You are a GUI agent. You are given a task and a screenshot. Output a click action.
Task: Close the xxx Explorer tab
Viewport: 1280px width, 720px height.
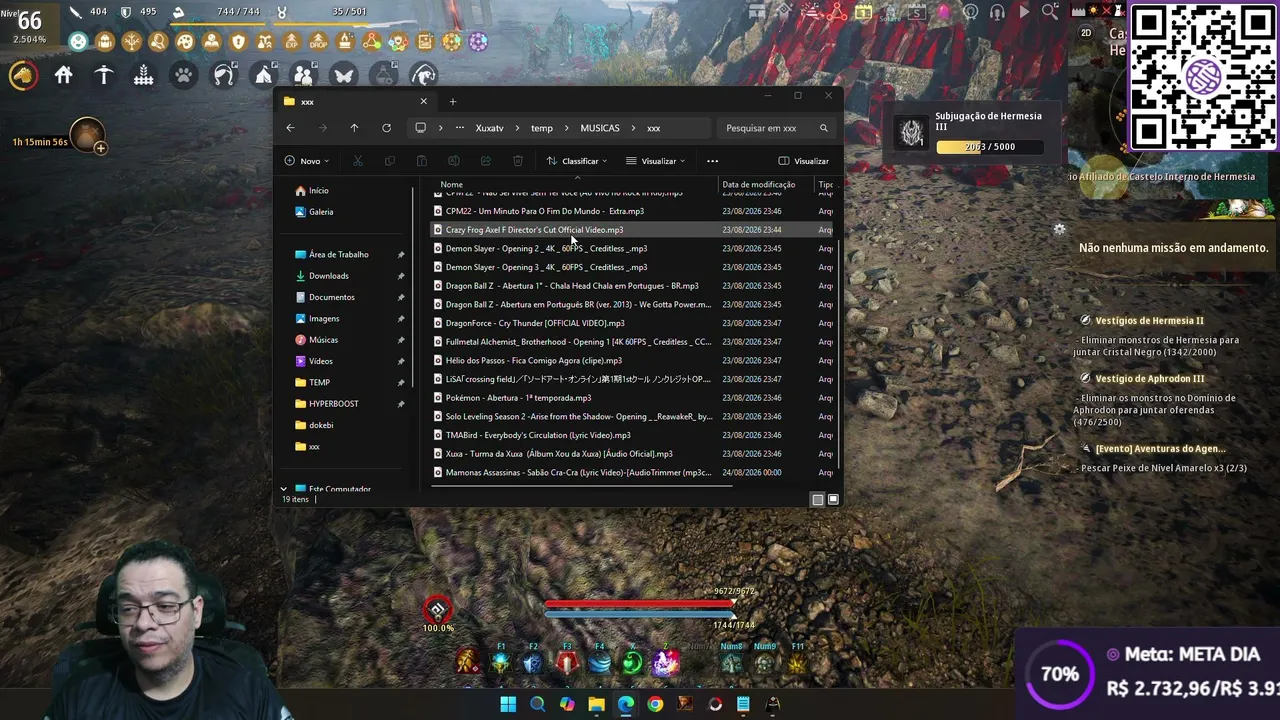423,101
